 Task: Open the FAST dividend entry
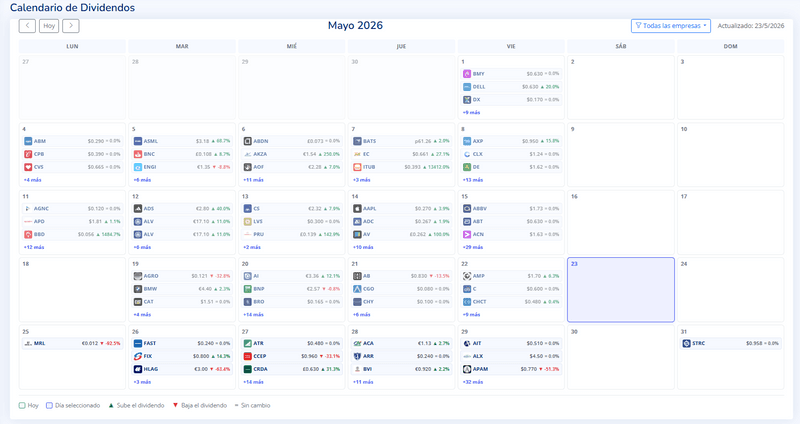tap(182, 343)
